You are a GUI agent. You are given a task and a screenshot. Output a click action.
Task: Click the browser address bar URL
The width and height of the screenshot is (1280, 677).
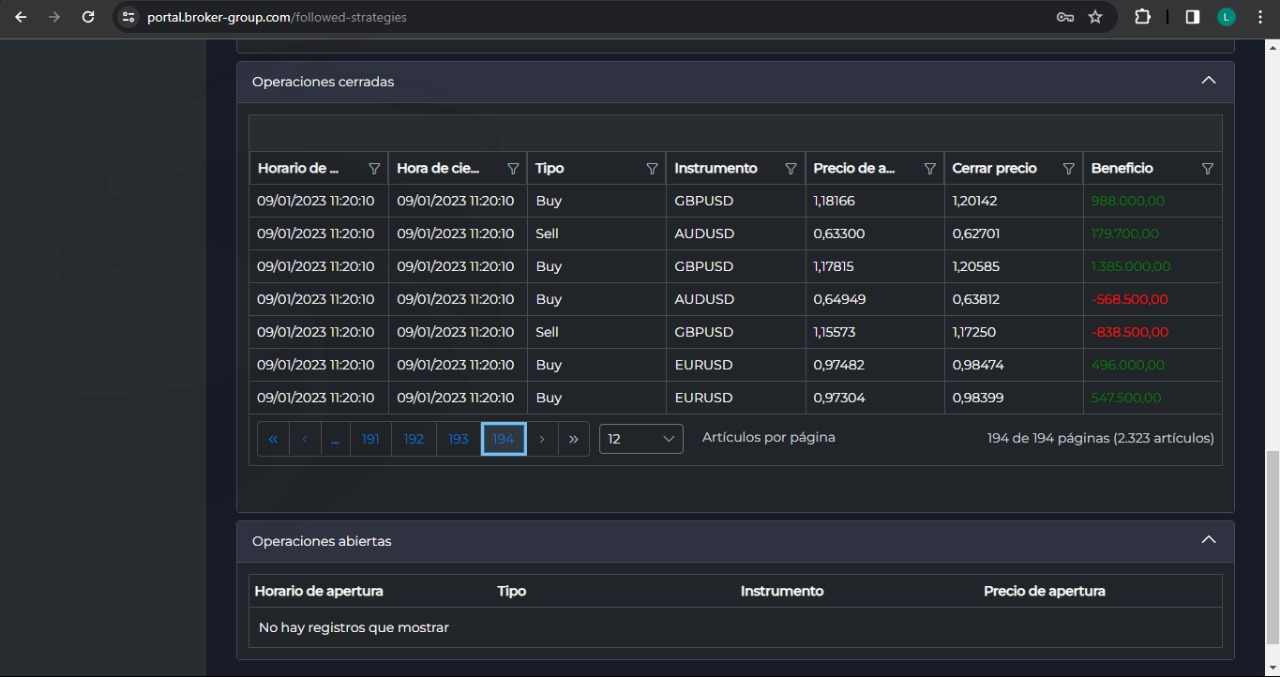point(277,17)
